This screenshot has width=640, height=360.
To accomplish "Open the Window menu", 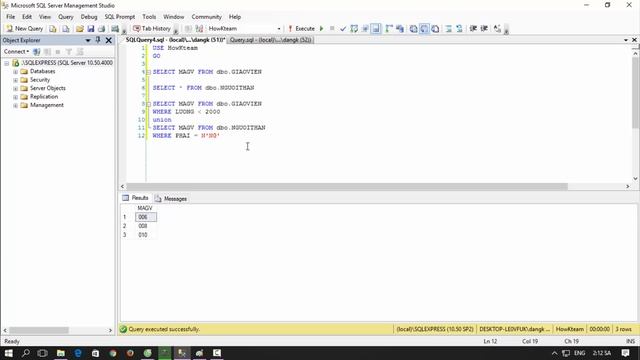I will (173, 17).
